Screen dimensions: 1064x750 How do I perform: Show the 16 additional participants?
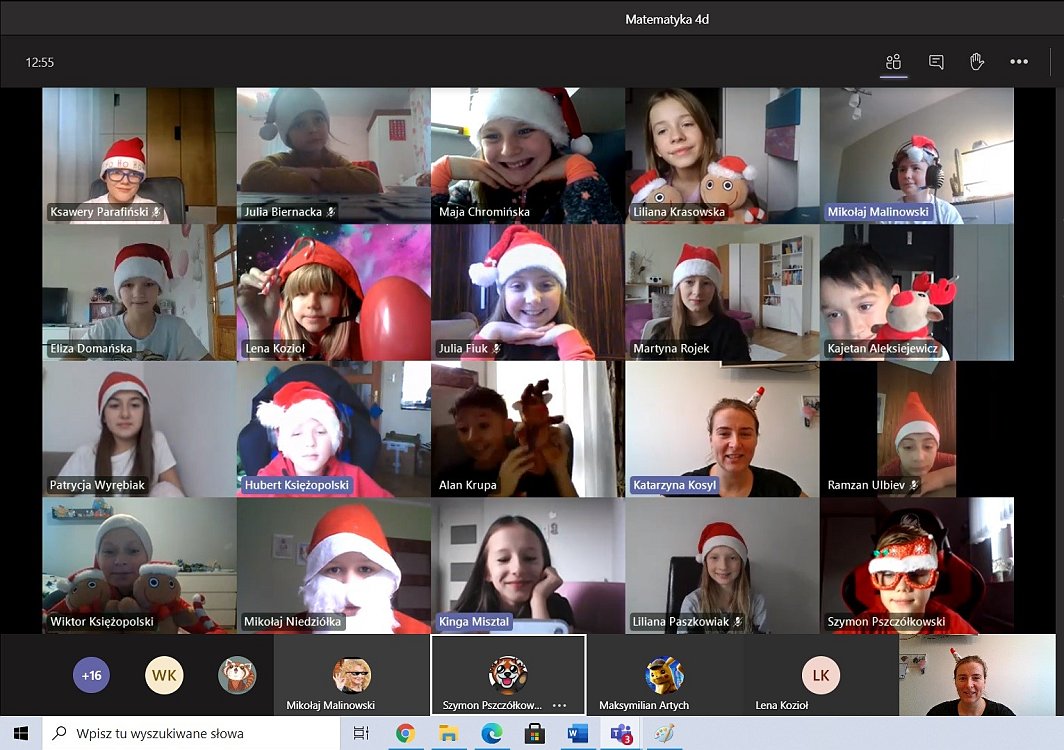[x=92, y=675]
